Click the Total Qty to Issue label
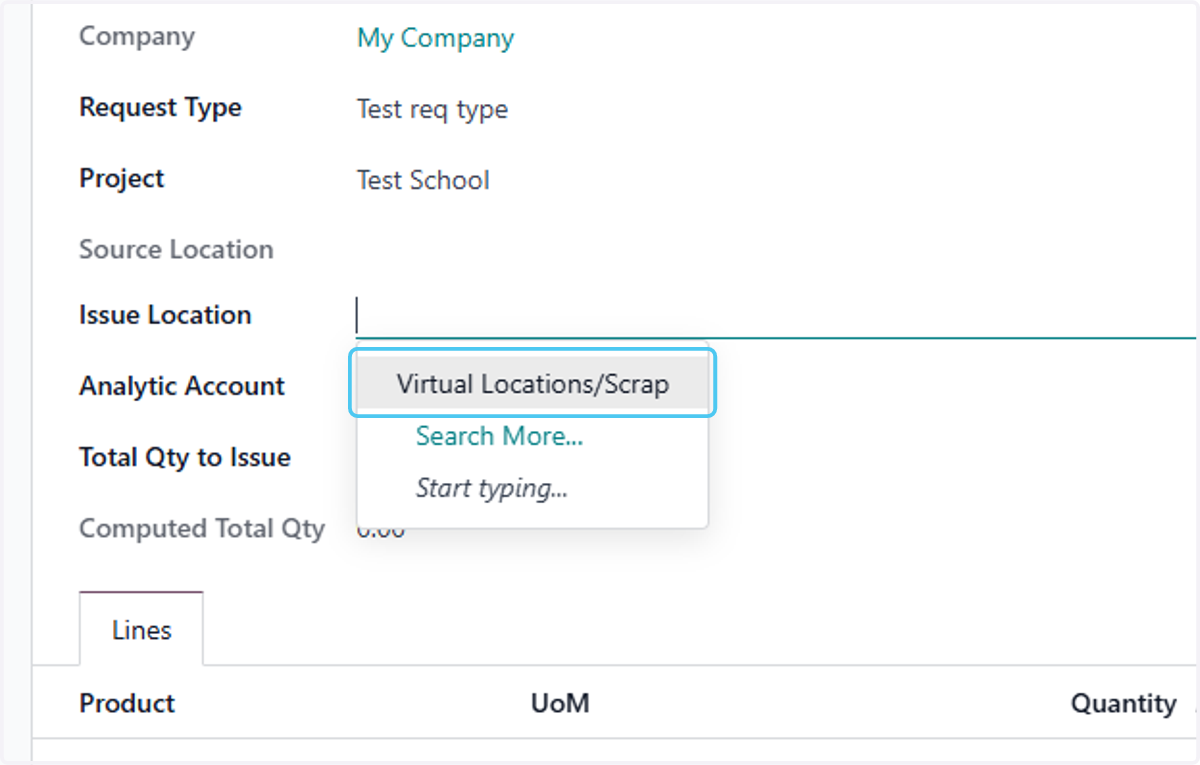 click(x=185, y=457)
